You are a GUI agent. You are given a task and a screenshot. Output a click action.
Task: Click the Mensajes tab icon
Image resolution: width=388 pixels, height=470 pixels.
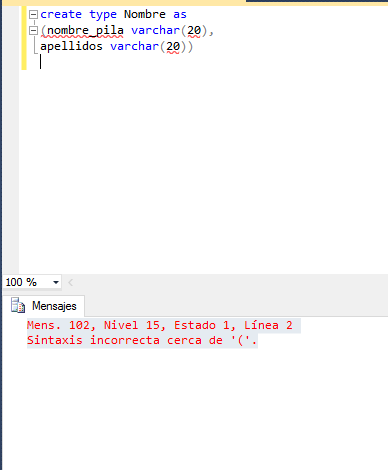(18, 305)
